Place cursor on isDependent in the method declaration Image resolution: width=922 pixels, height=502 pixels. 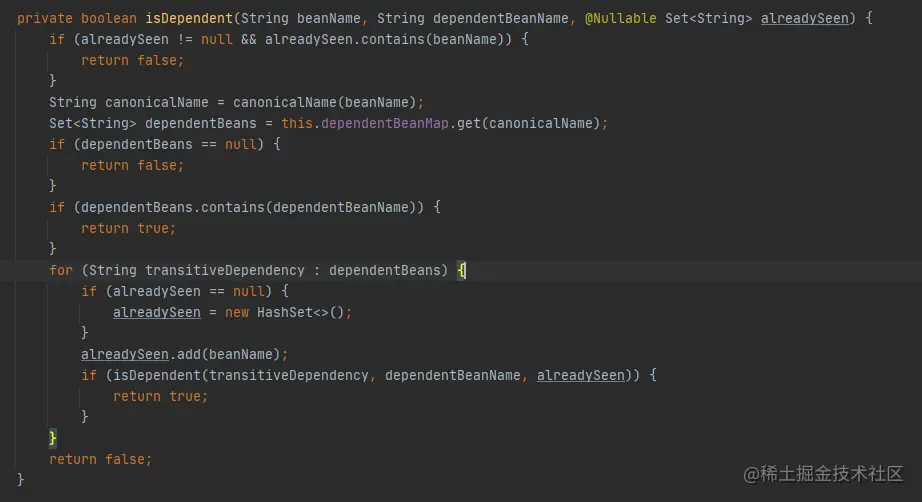(x=189, y=18)
